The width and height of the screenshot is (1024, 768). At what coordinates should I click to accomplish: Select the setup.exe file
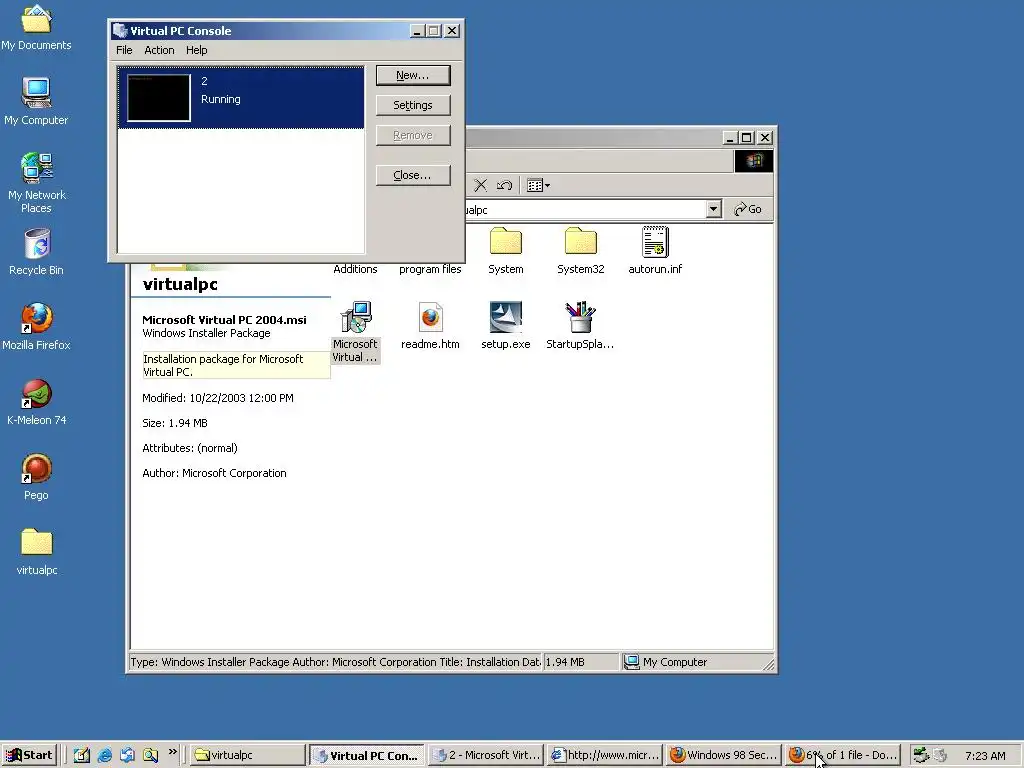pyautogui.click(x=505, y=326)
